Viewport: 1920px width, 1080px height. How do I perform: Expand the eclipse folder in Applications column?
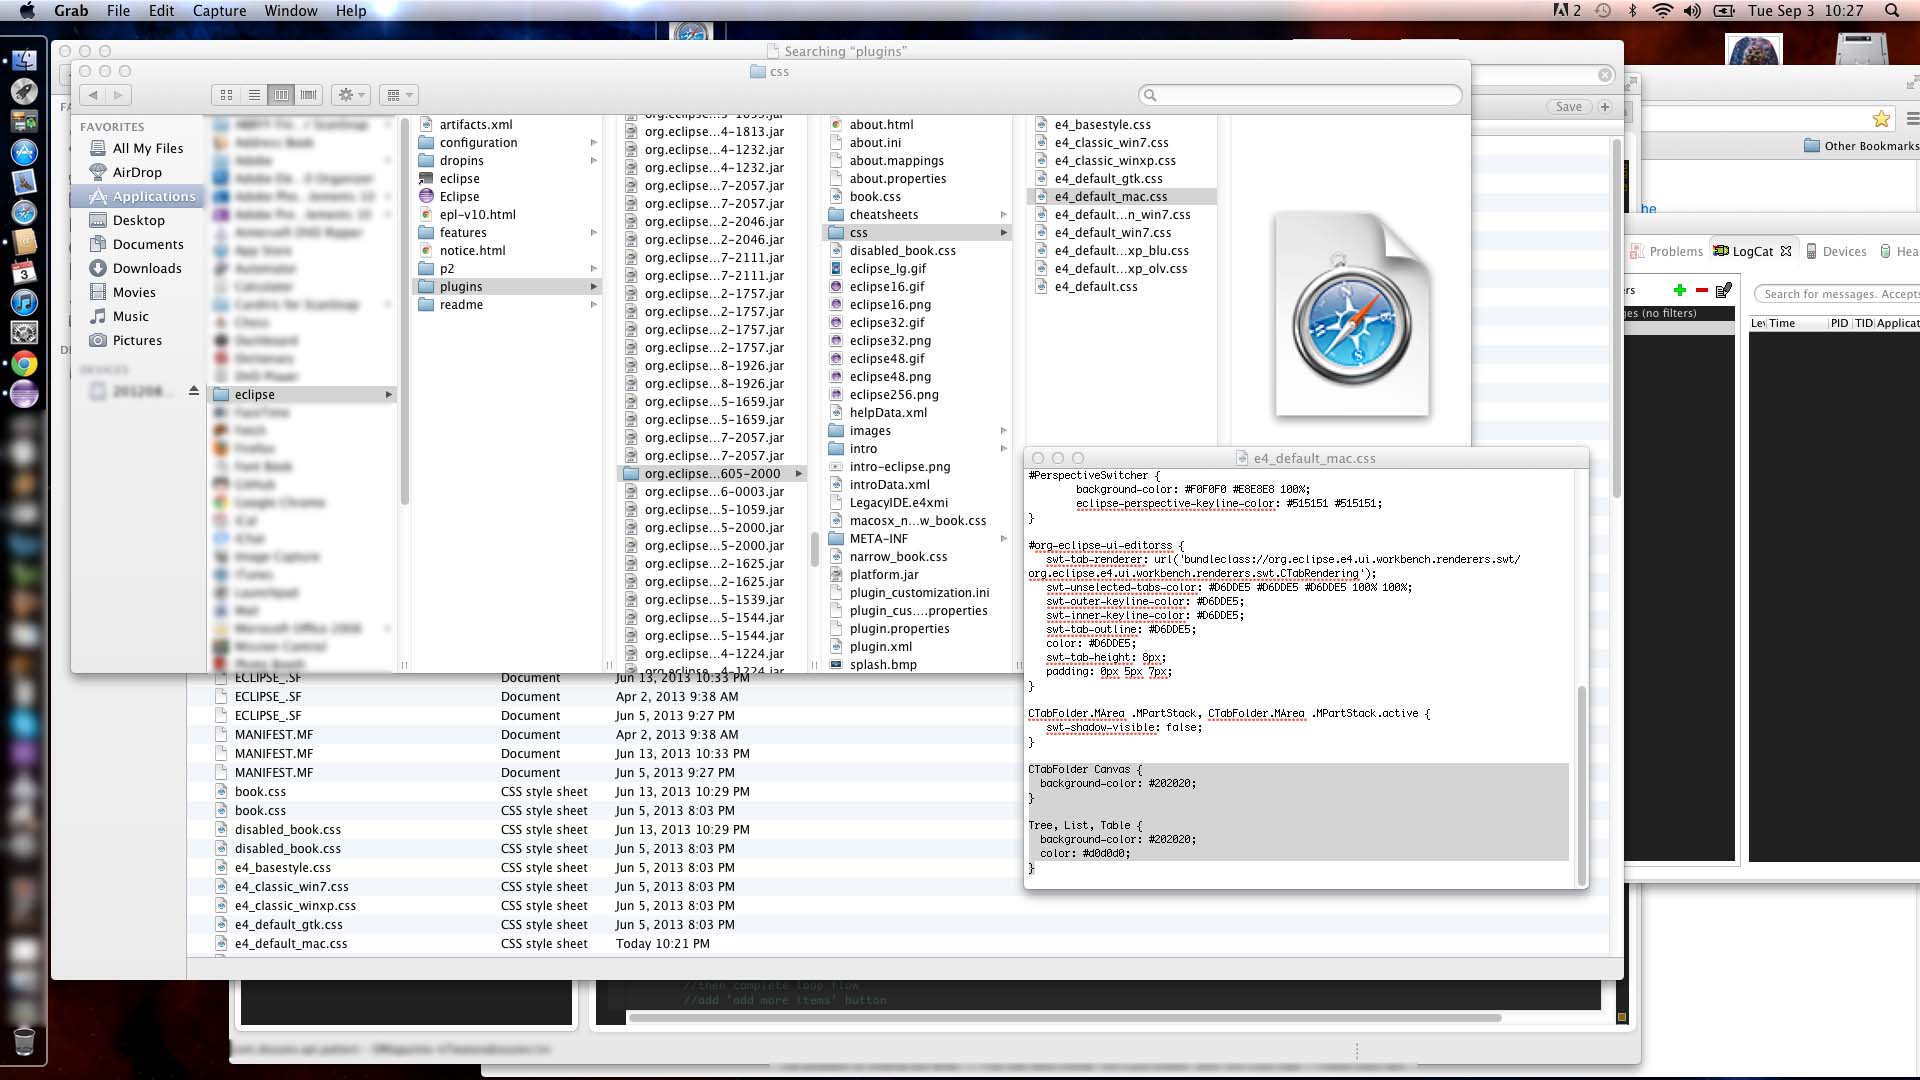pyautogui.click(x=389, y=395)
